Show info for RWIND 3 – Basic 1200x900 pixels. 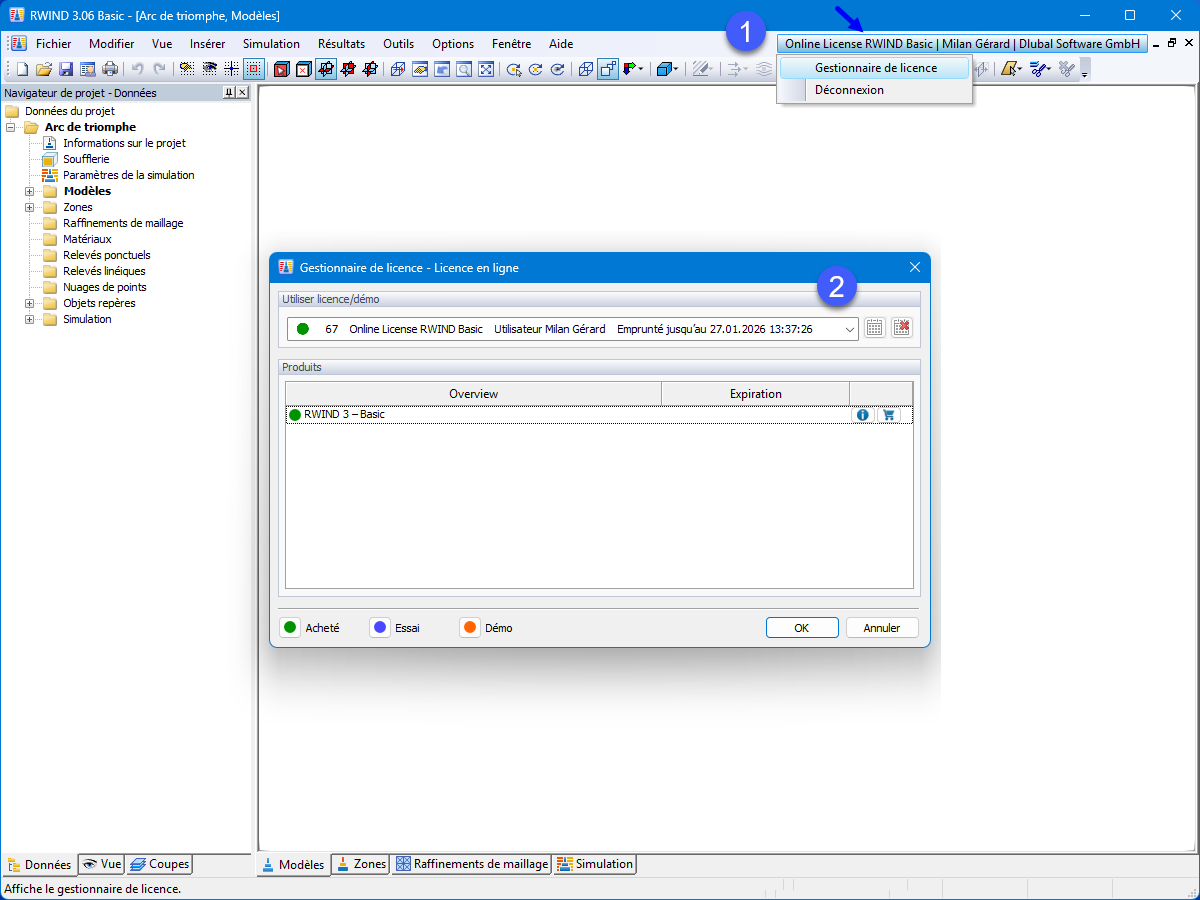[863, 415]
